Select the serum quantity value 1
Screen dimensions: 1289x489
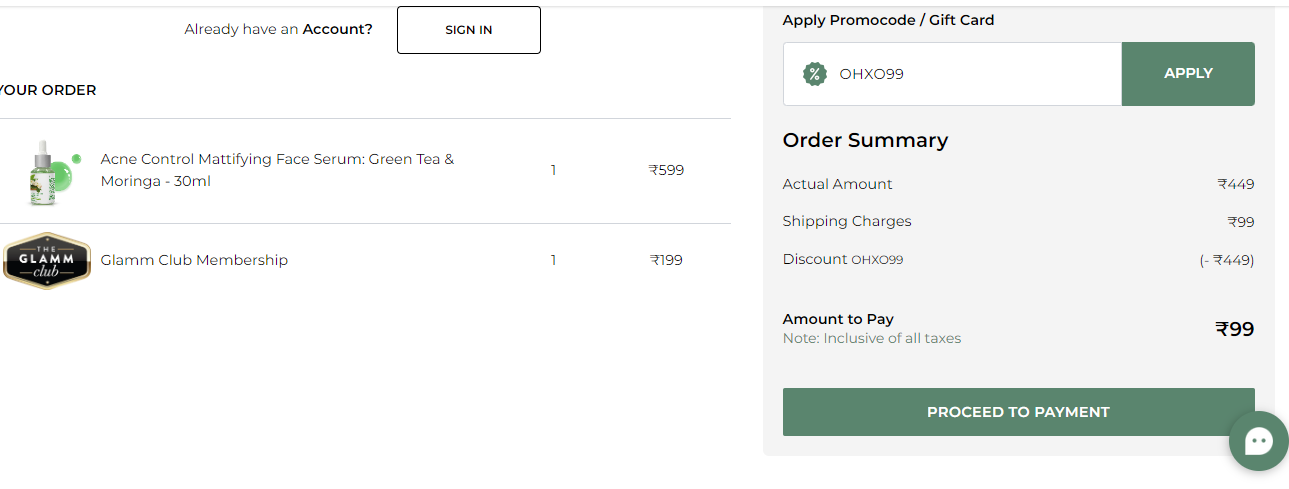[x=553, y=170]
